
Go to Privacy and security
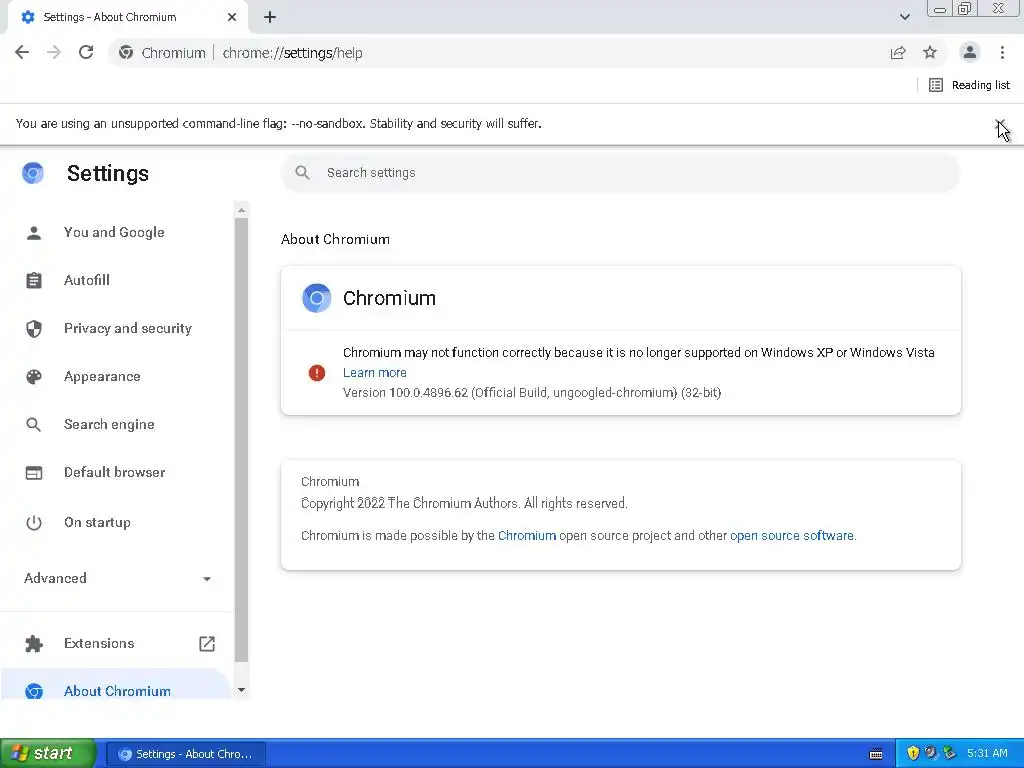(x=116, y=328)
